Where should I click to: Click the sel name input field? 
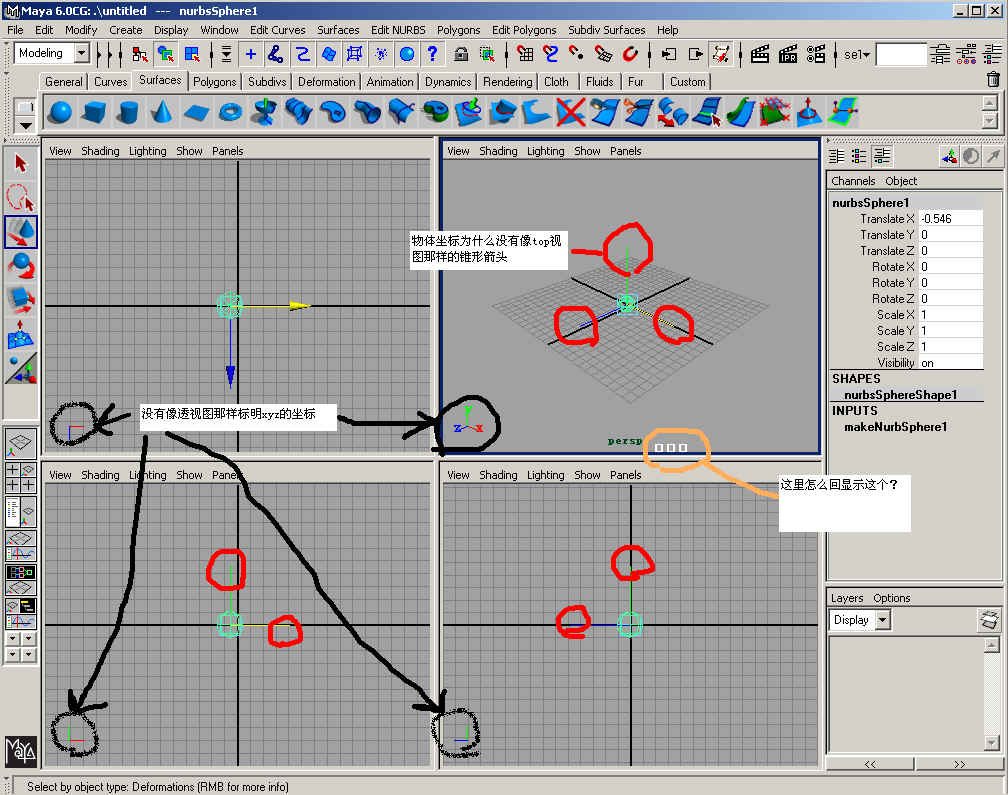click(901, 55)
